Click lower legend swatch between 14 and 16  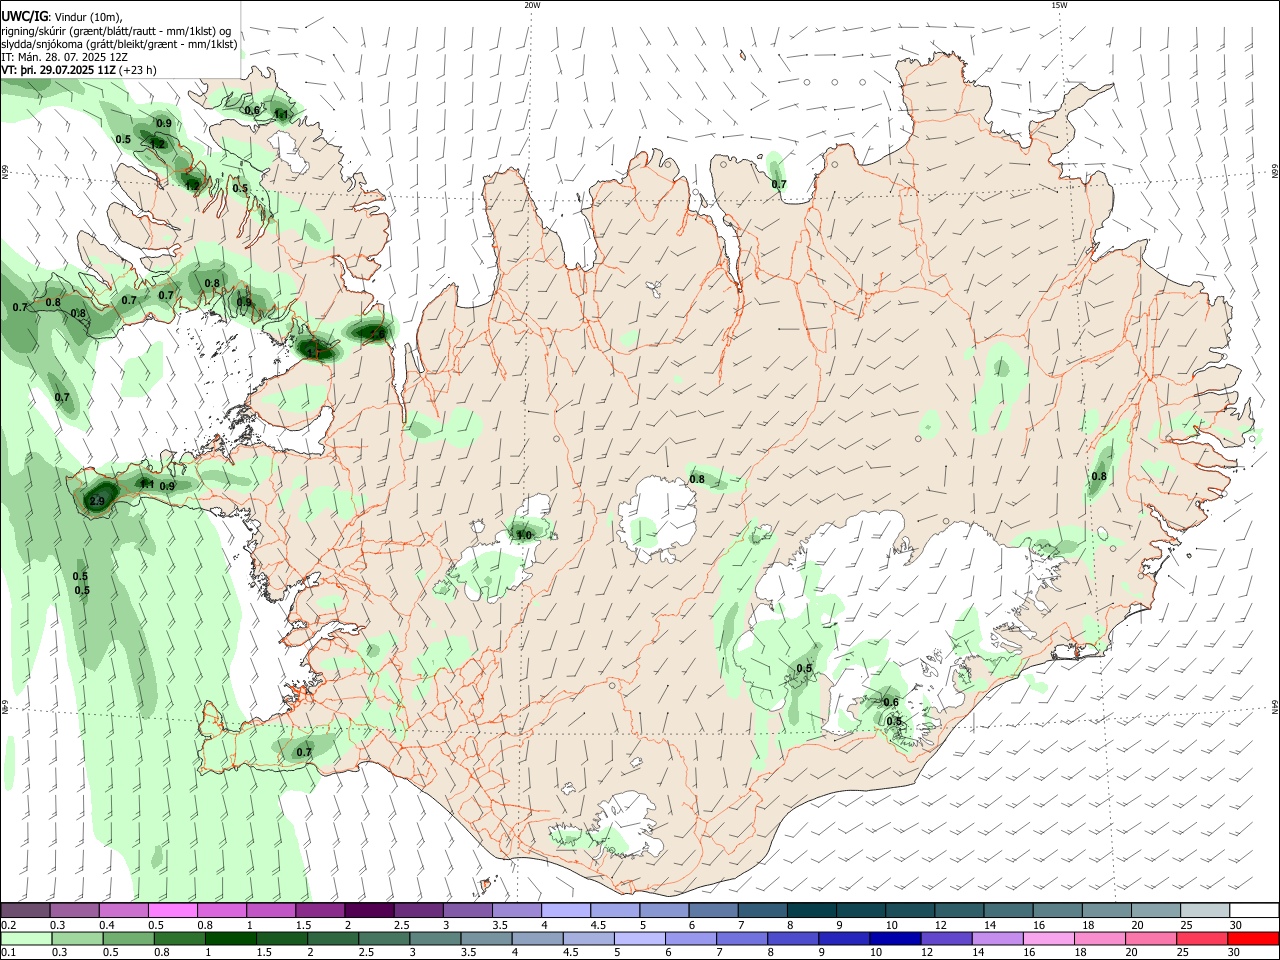997,938
